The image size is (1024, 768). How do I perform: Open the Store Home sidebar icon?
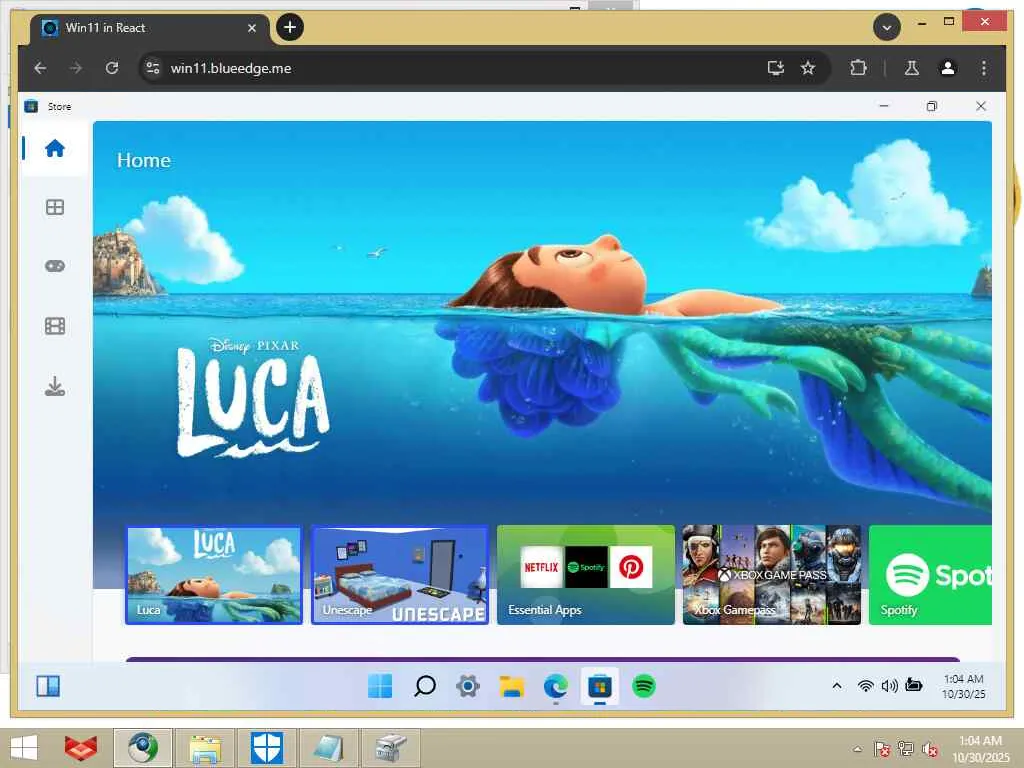[x=55, y=149]
